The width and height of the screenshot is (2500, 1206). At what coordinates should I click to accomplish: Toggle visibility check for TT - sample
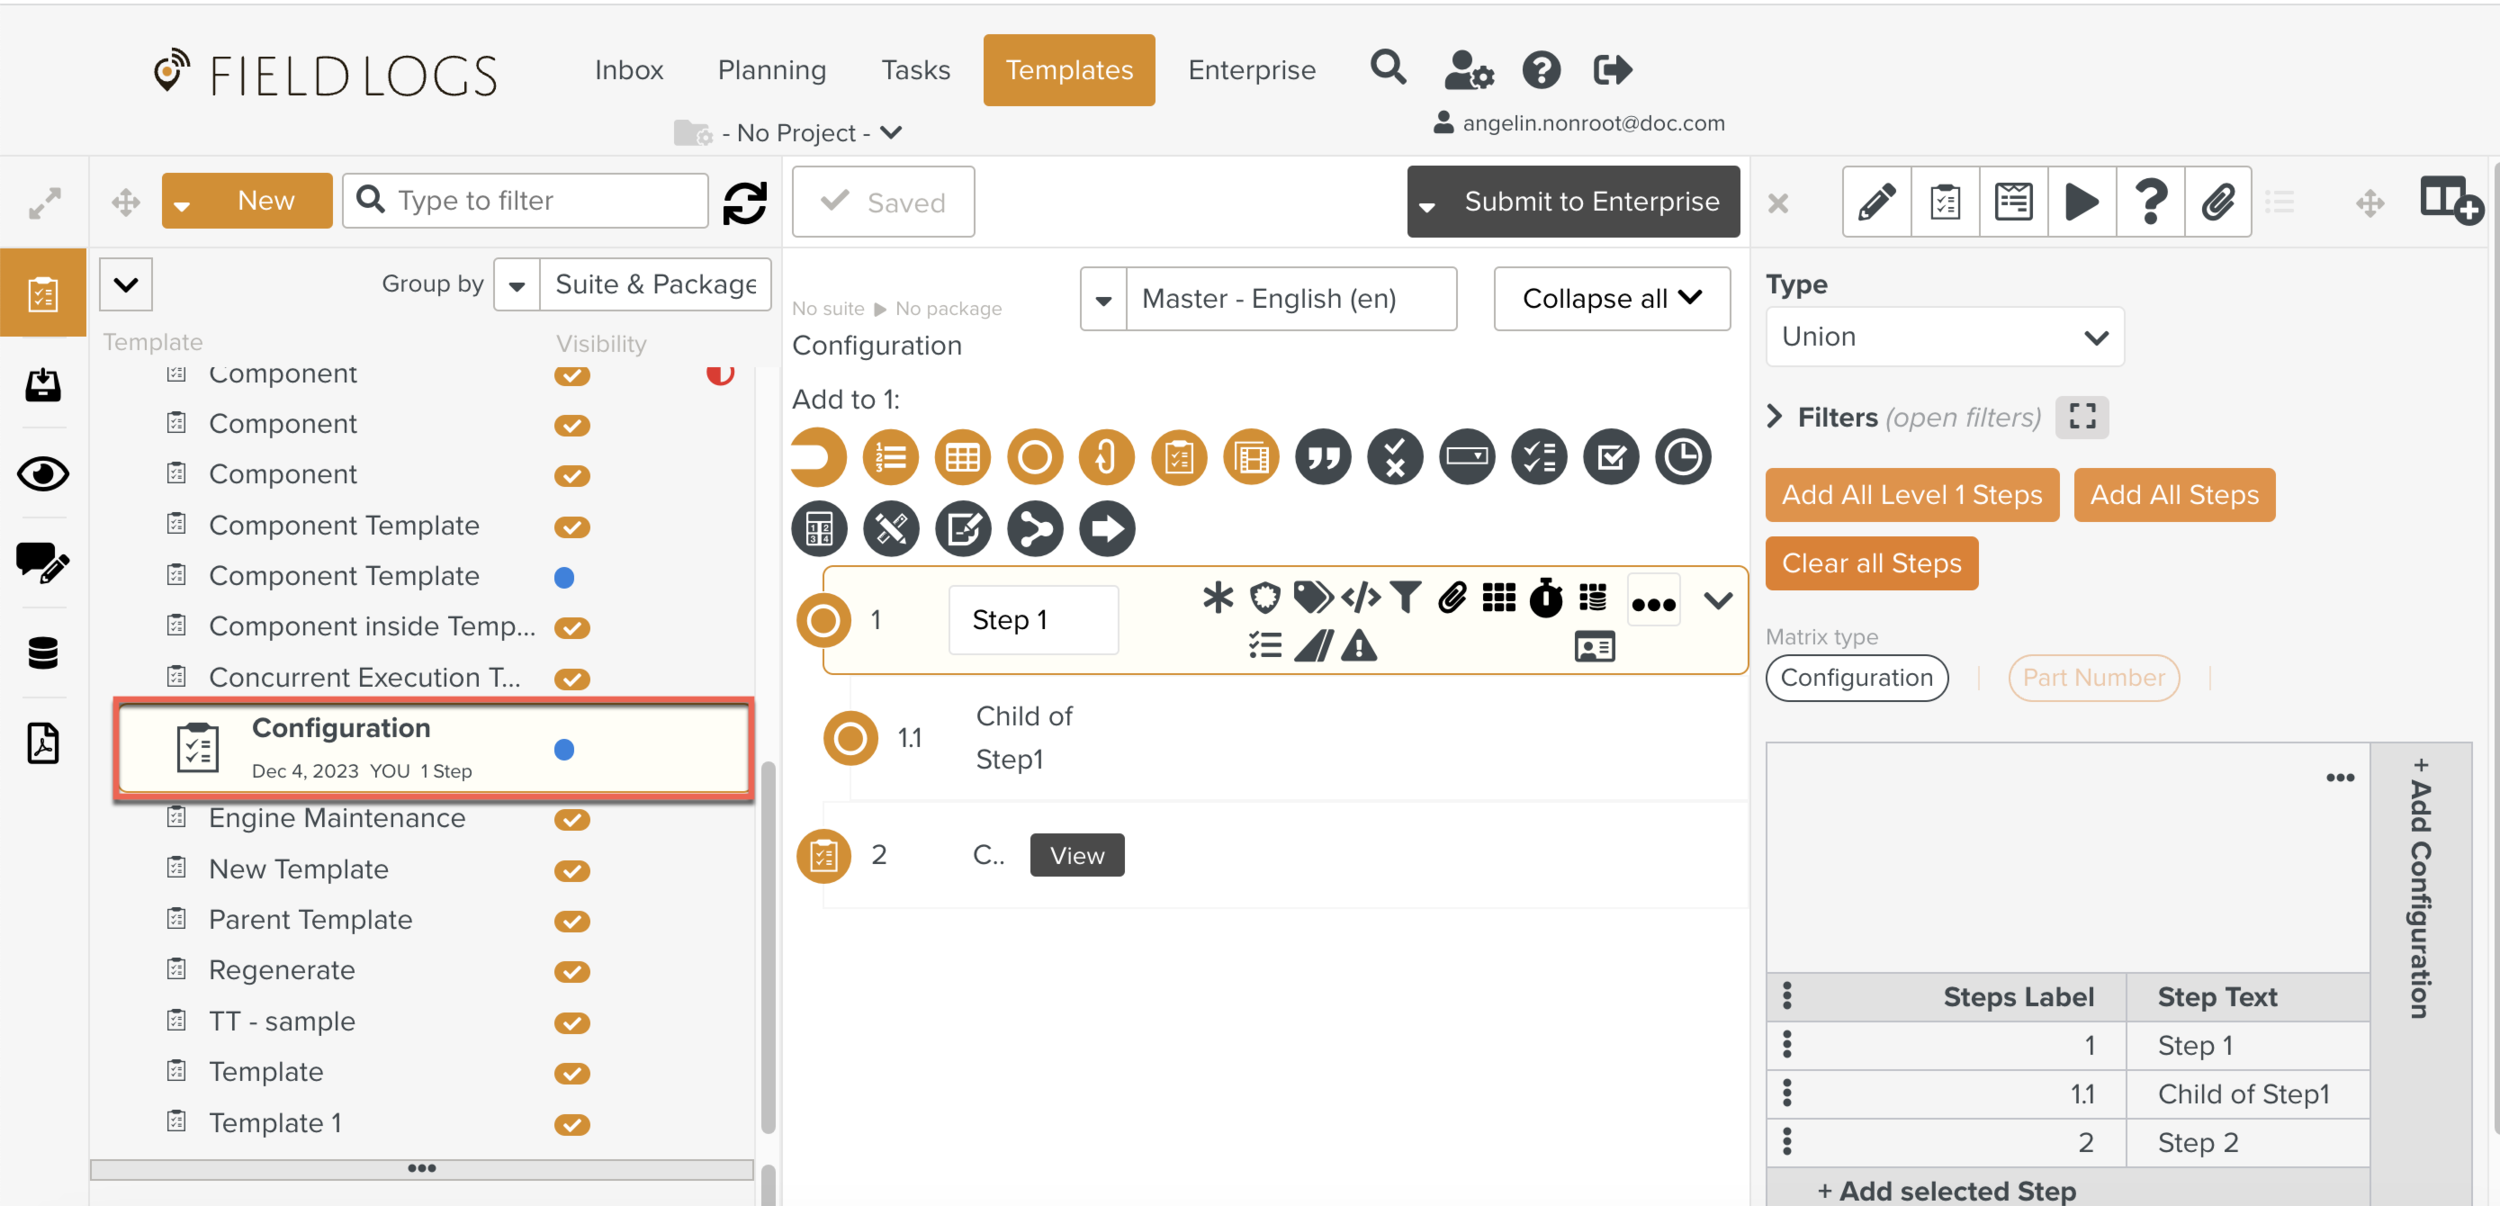572,1023
